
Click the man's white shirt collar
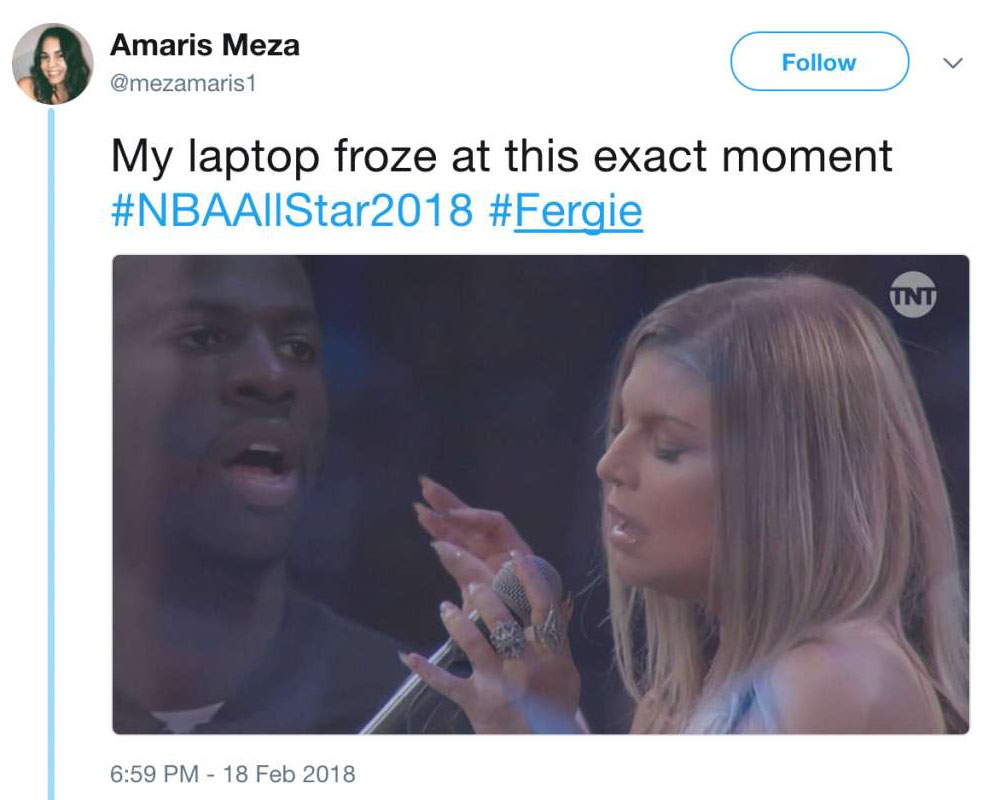click(187, 718)
